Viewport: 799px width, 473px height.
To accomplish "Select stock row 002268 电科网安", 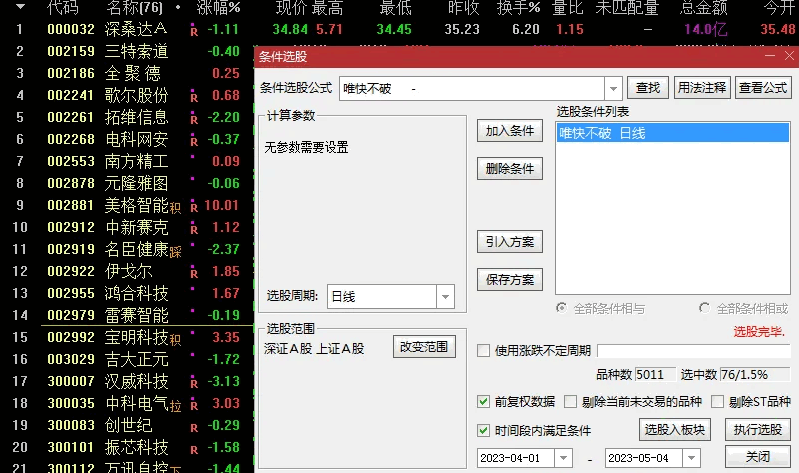I will [x=127, y=139].
